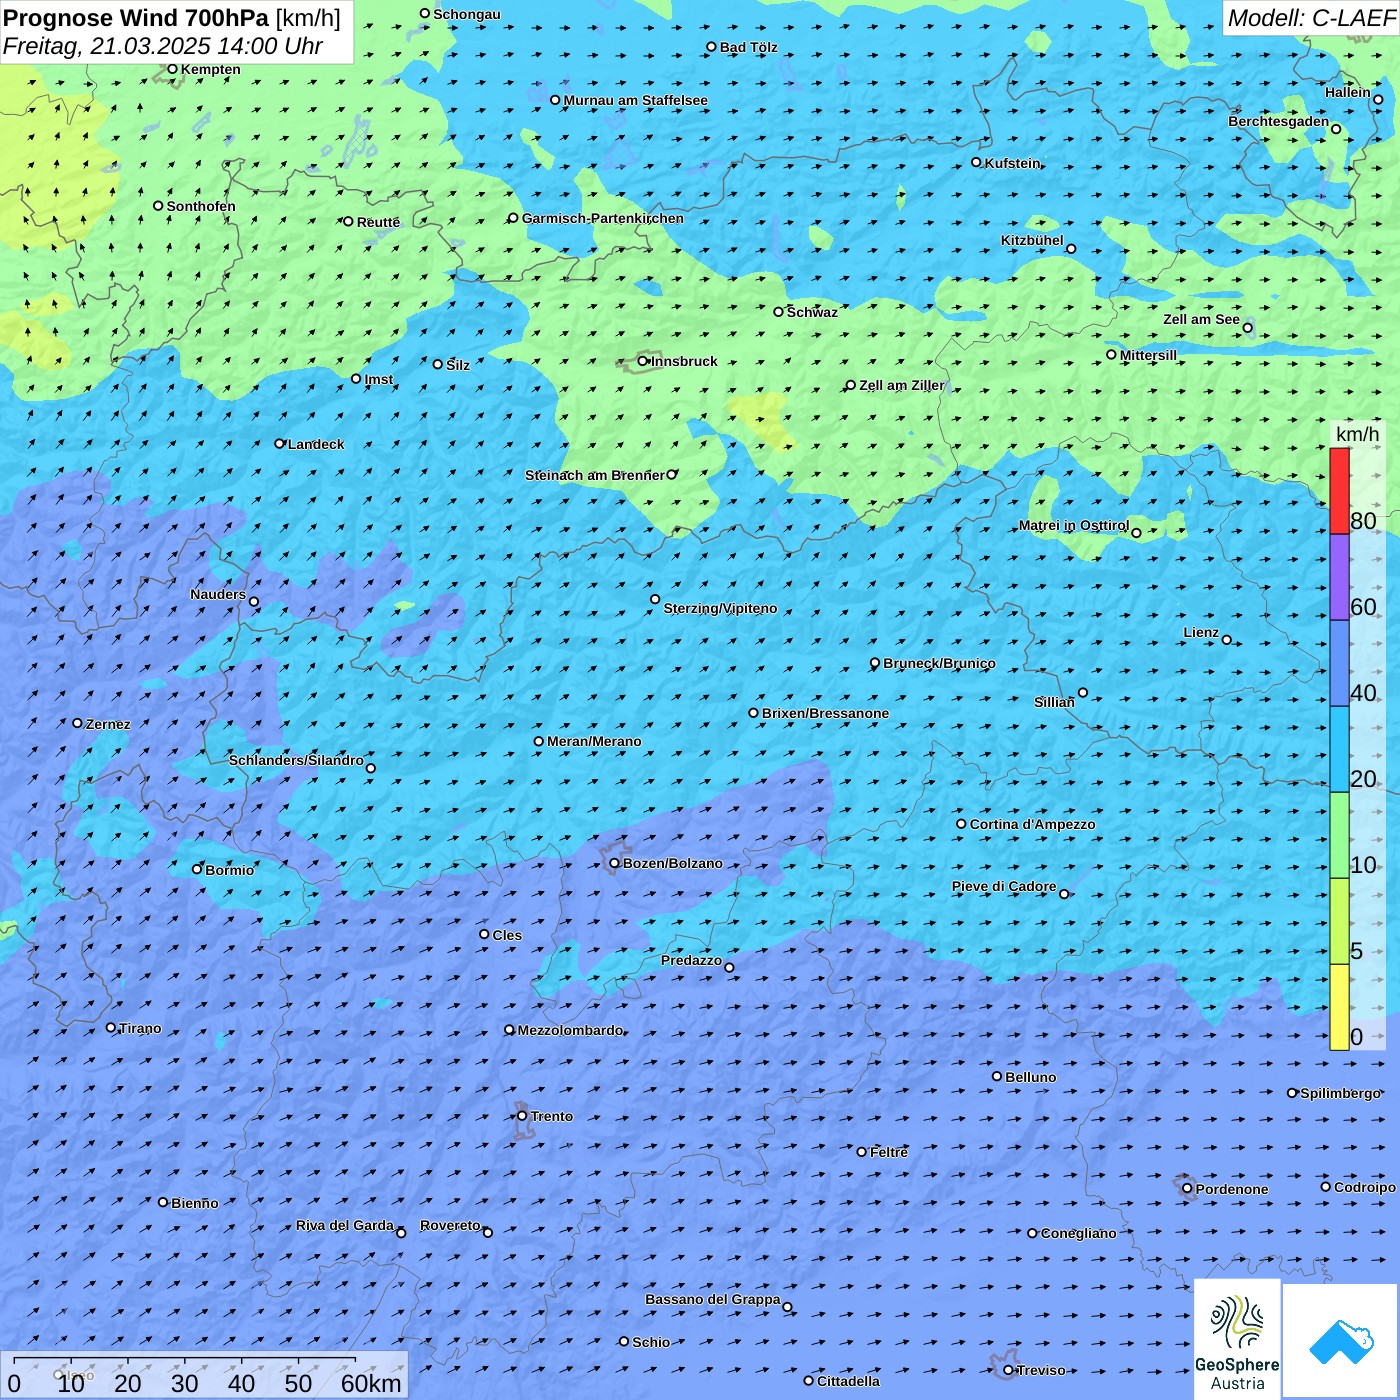Click the Cortina d'Ampezzo label
The height and width of the screenshot is (1400, 1400).
[x=1032, y=824]
